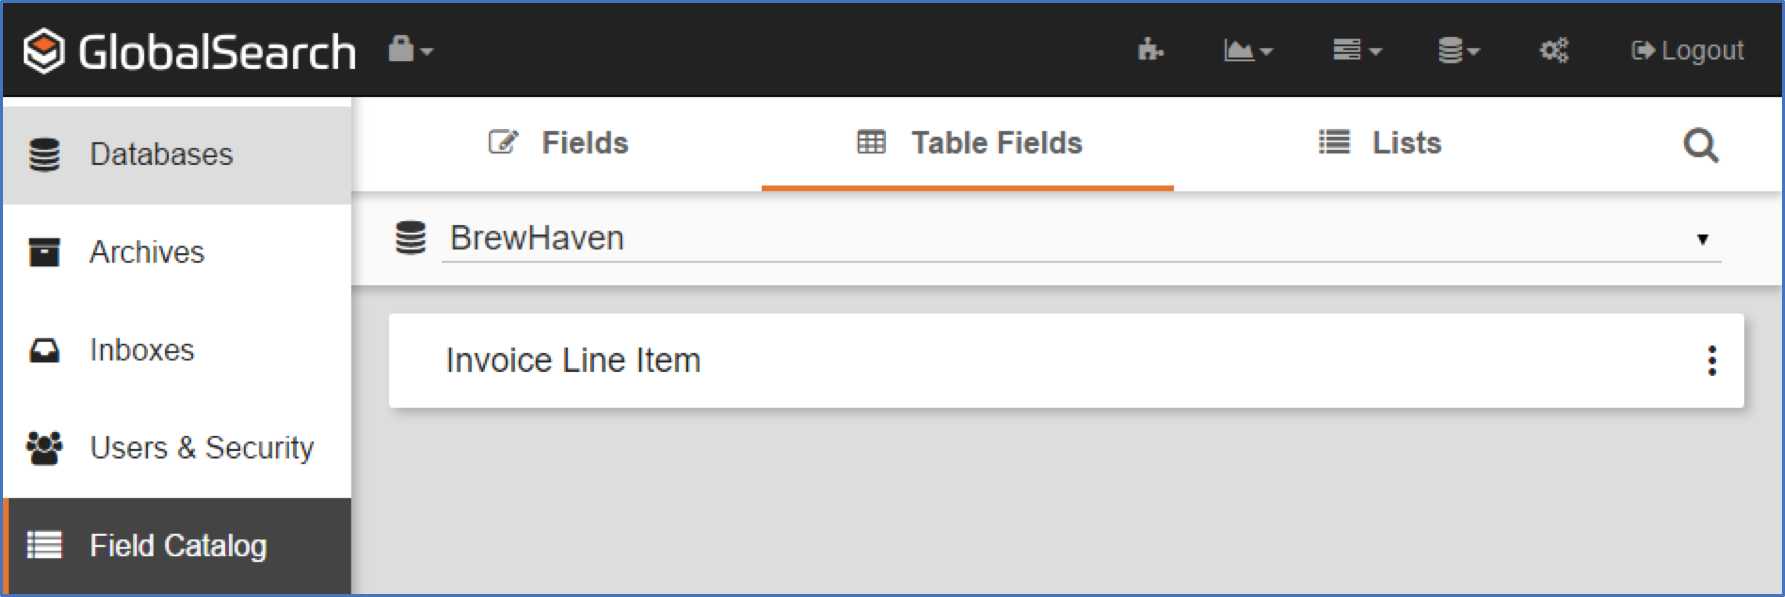Open the server list dropdown menu
This screenshot has width=1785, height=597.
click(1356, 50)
